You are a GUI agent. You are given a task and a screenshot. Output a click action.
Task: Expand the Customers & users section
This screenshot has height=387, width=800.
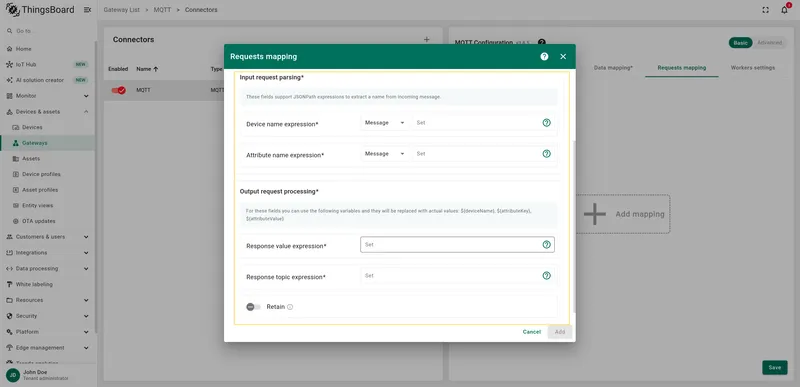tap(86, 237)
